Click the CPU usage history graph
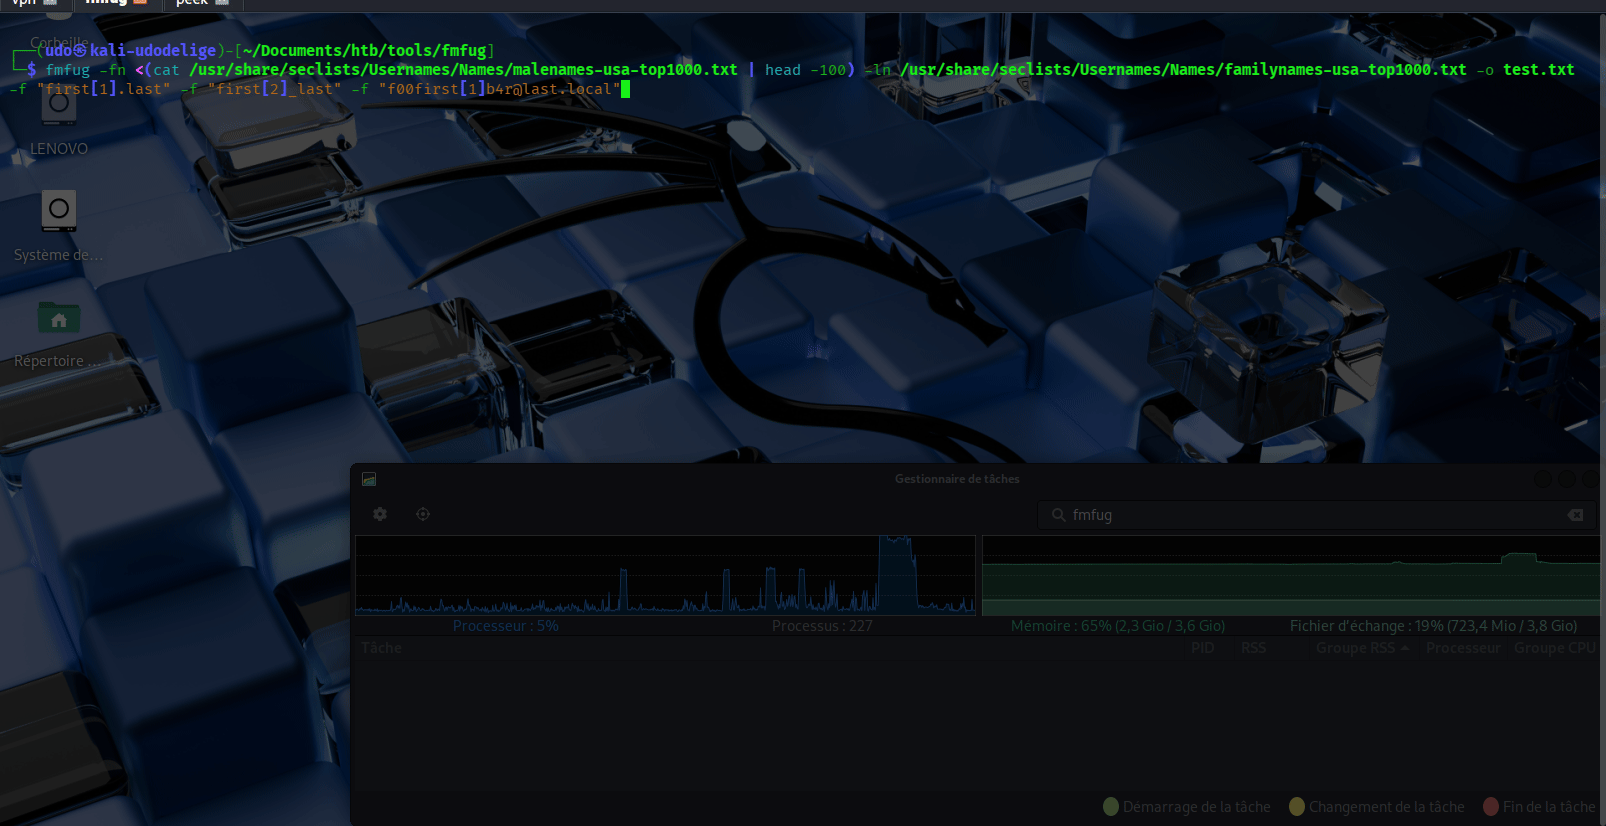 pyautogui.click(x=665, y=575)
